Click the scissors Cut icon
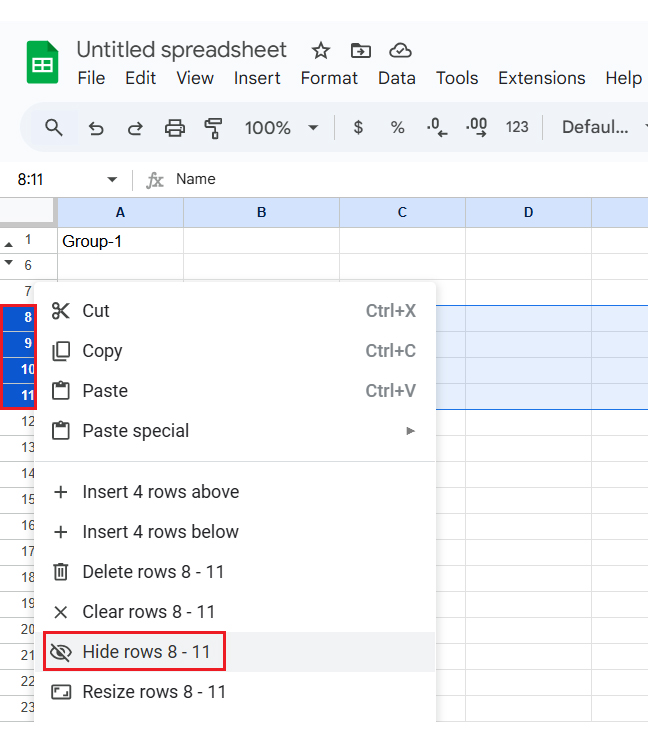The width and height of the screenshot is (648, 743). pos(61,311)
